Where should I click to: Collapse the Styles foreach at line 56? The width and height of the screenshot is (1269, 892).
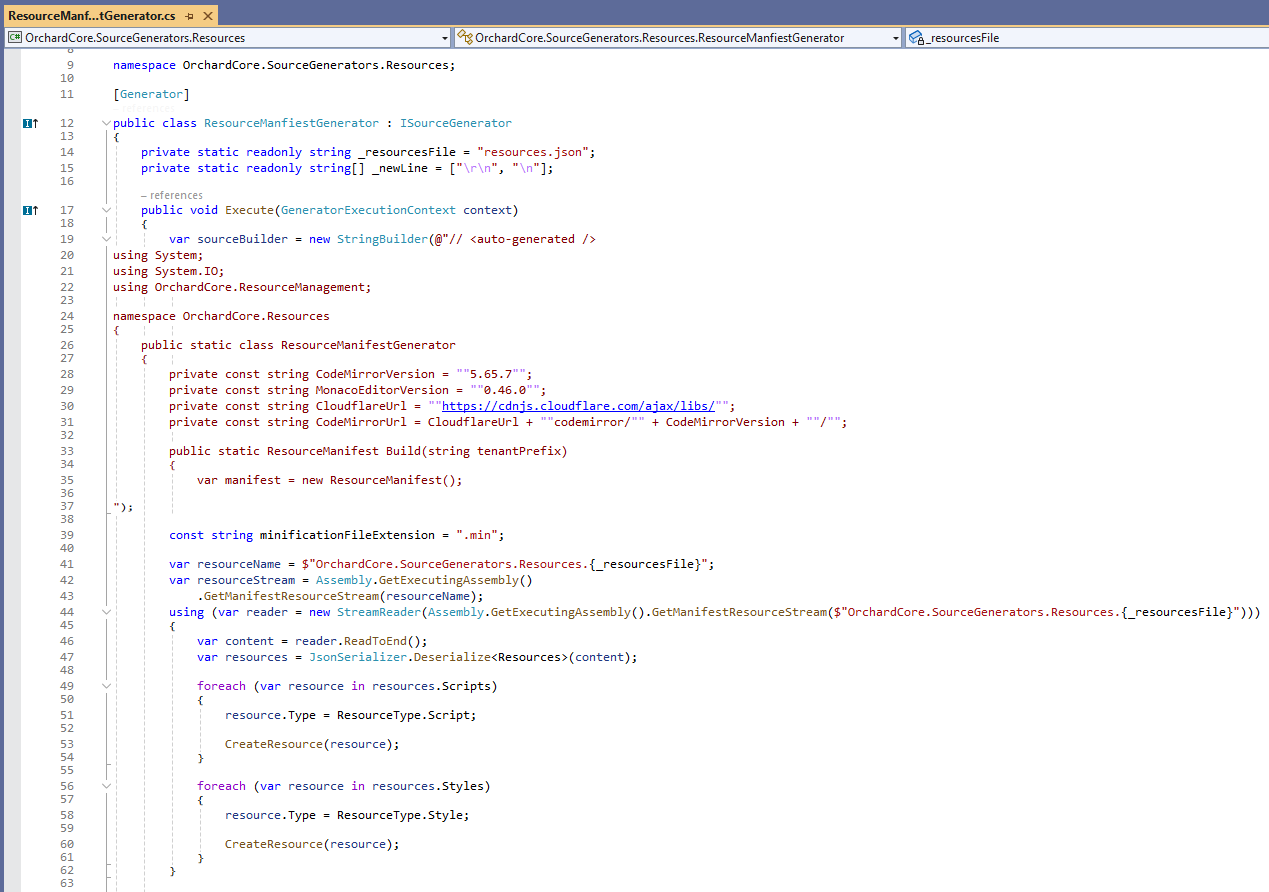point(106,786)
